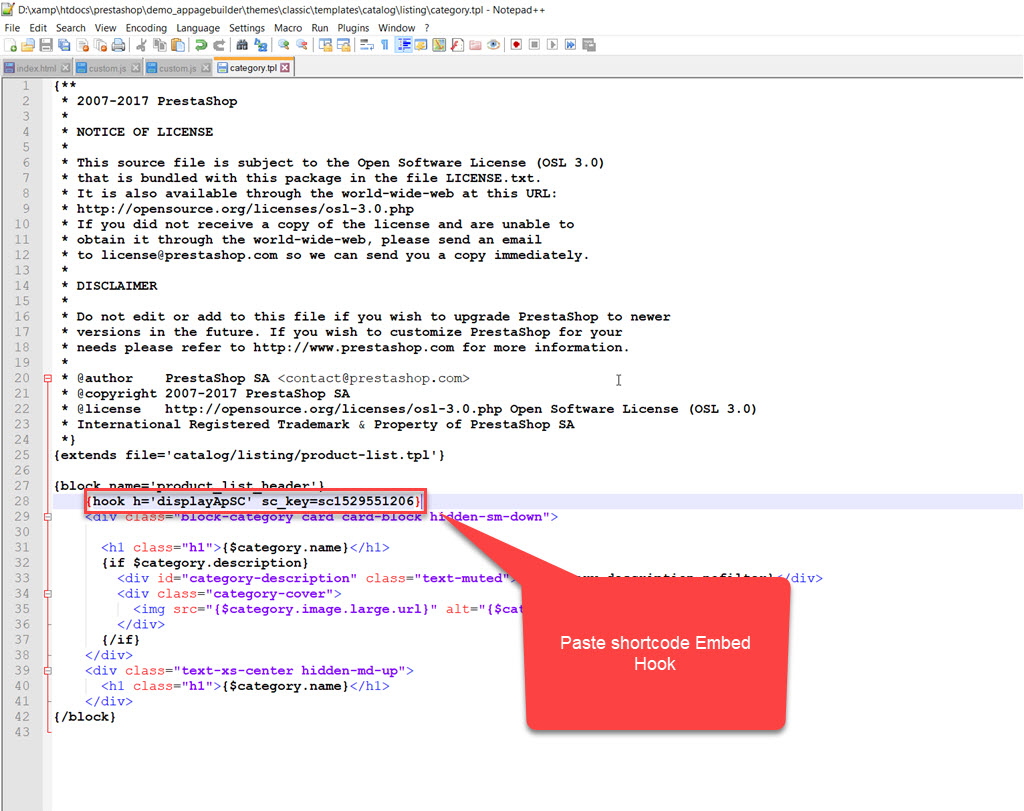The height and width of the screenshot is (811, 1024).
Task: Save the recorded macro icon
Action: point(589,45)
